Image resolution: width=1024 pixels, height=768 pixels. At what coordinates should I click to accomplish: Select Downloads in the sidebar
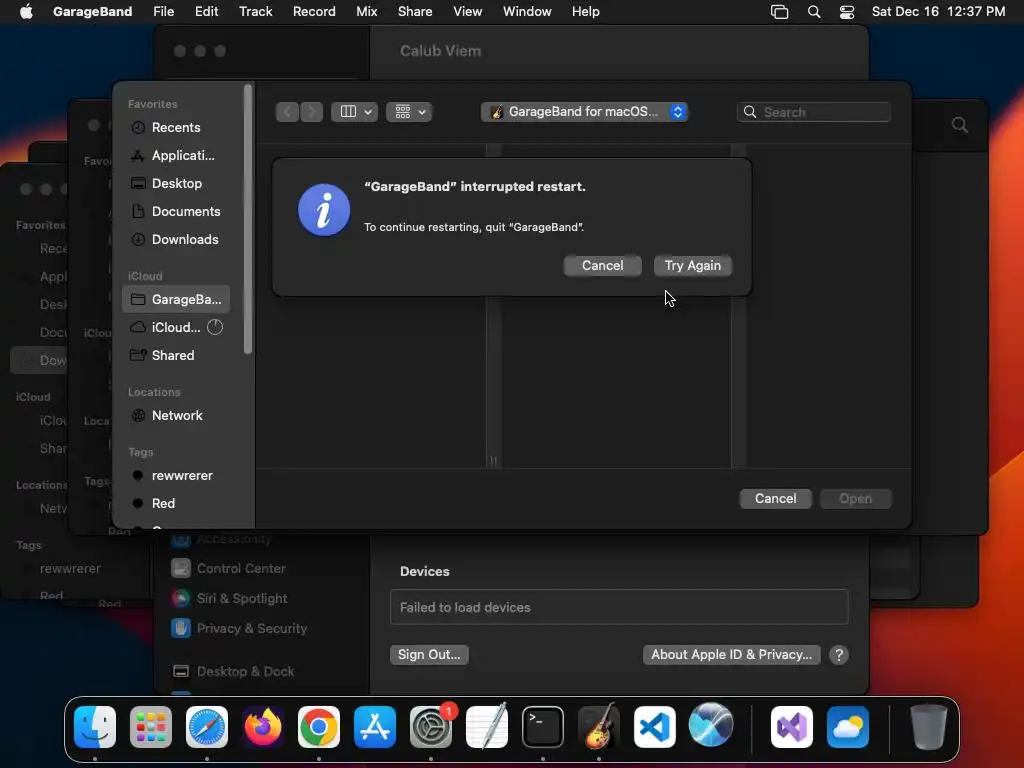[x=176, y=240]
